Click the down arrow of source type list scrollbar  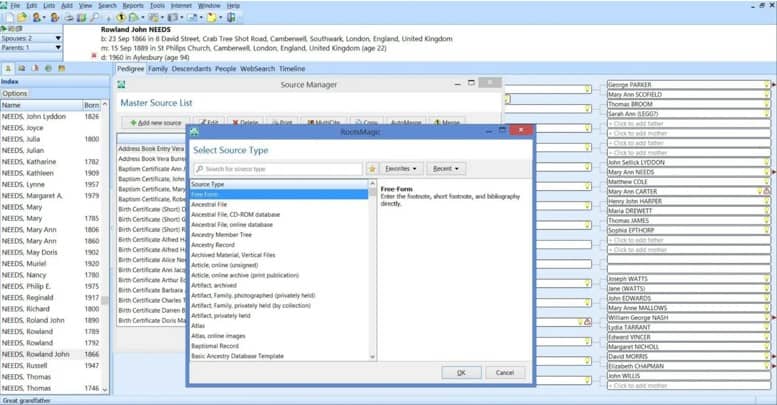[x=372, y=356]
